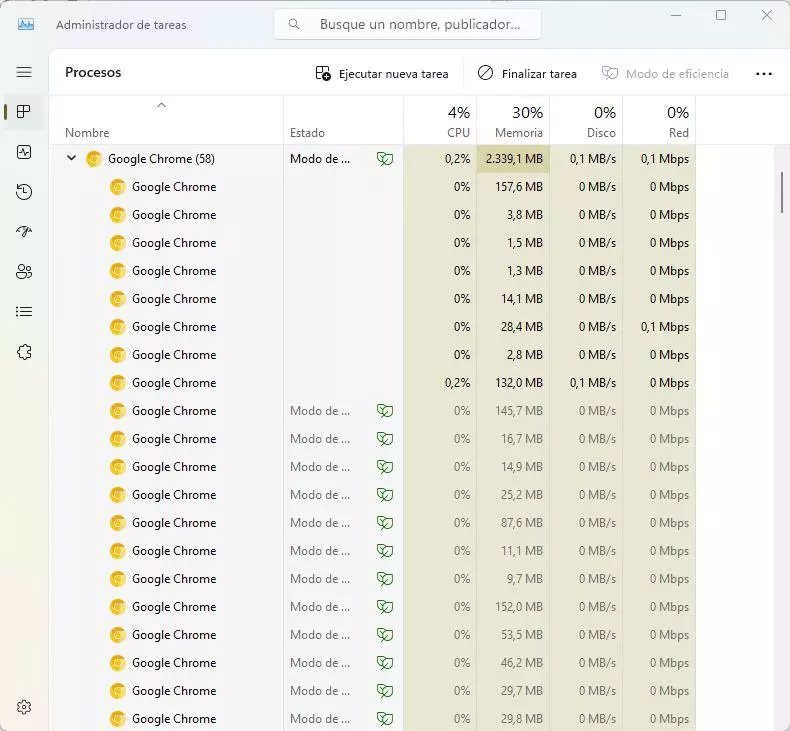Open the three-dot more options menu
The image size is (790, 731).
[764, 74]
